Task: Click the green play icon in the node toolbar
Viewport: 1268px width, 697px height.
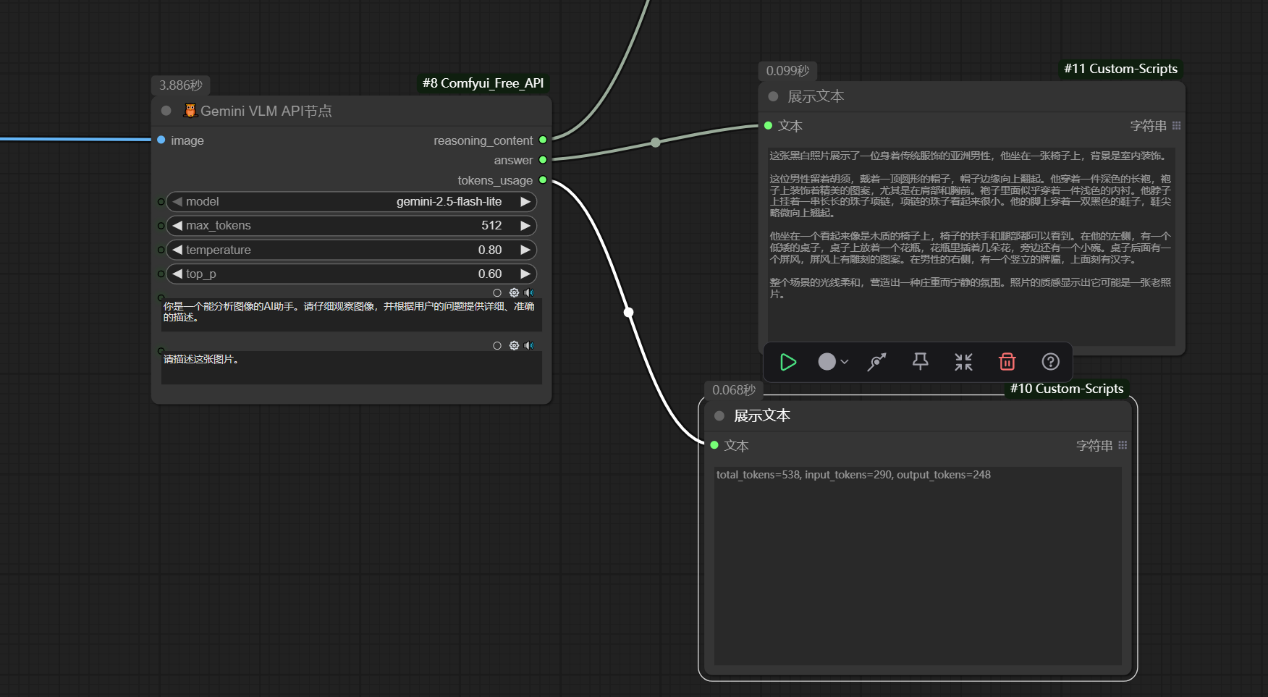Action: pos(788,362)
